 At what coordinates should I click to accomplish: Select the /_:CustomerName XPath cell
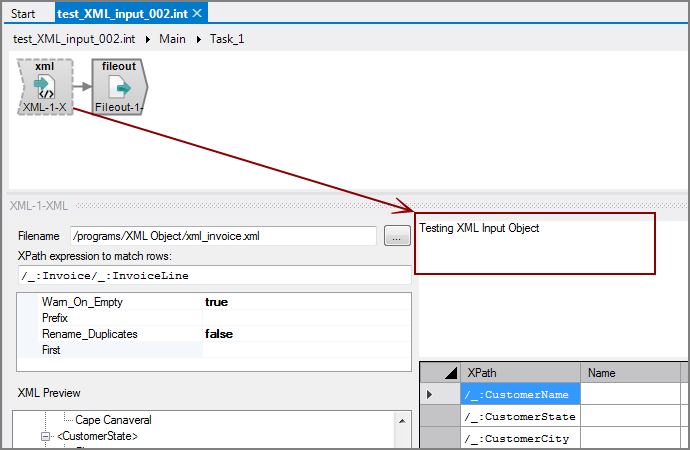[x=520, y=395]
